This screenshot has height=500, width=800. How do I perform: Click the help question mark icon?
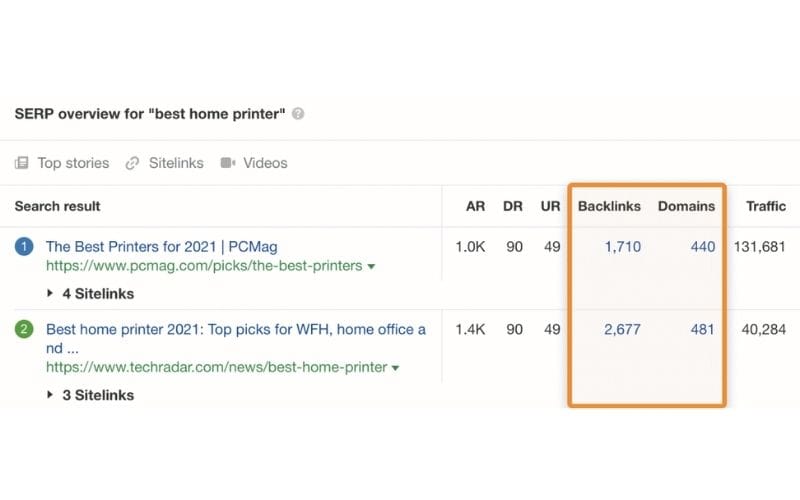pos(298,114)
